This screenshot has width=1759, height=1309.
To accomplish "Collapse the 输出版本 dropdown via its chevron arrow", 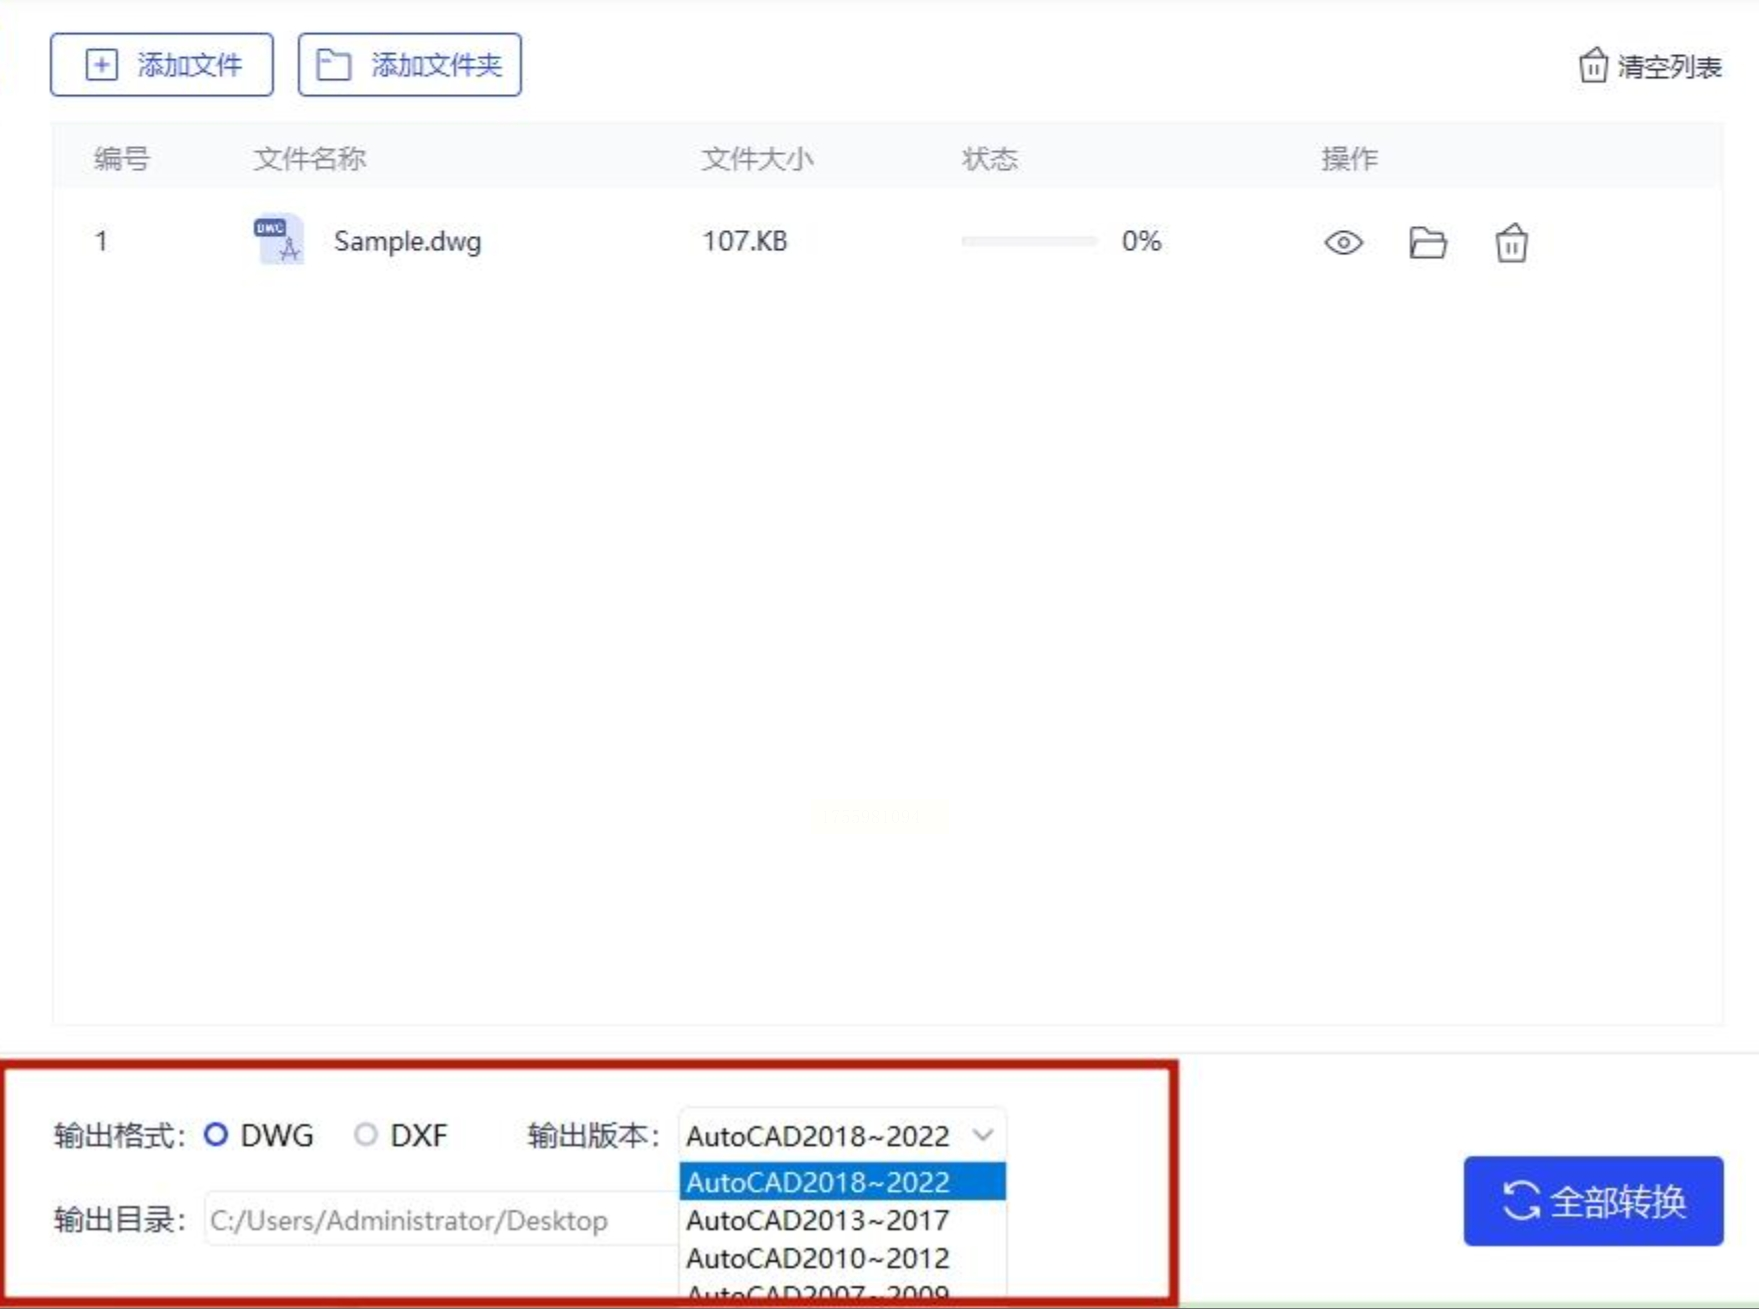I will 983,1135.
